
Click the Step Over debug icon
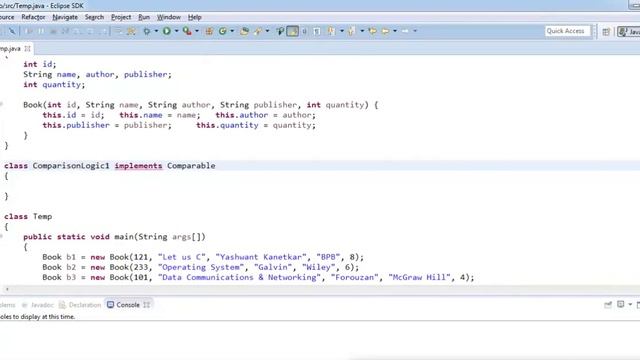[90, 31]
